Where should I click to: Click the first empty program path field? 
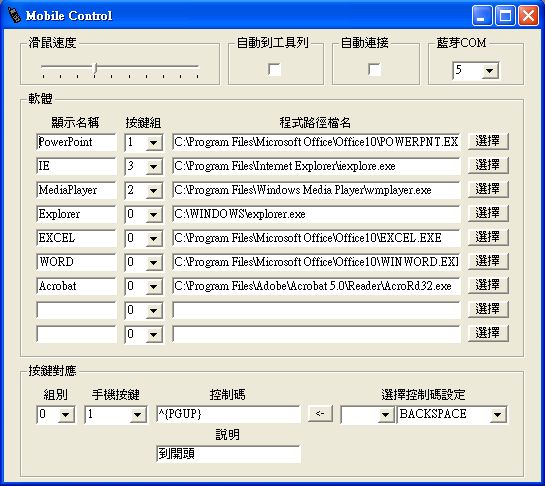pos(316,310)
